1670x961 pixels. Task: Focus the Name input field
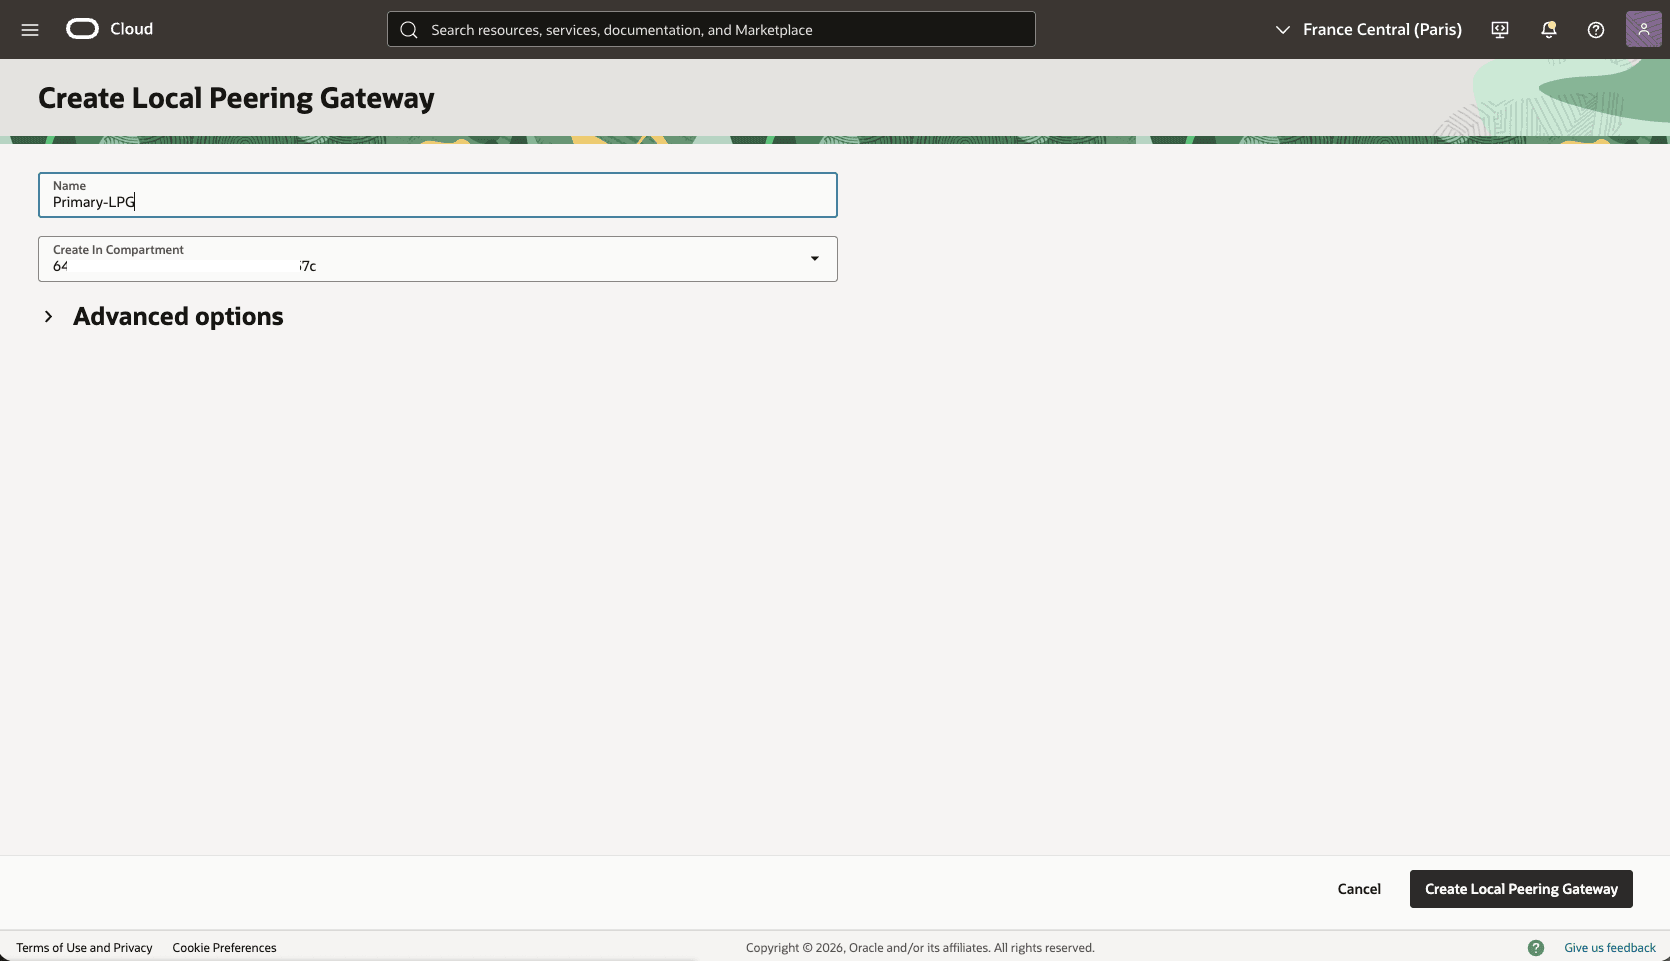point(437,200)
